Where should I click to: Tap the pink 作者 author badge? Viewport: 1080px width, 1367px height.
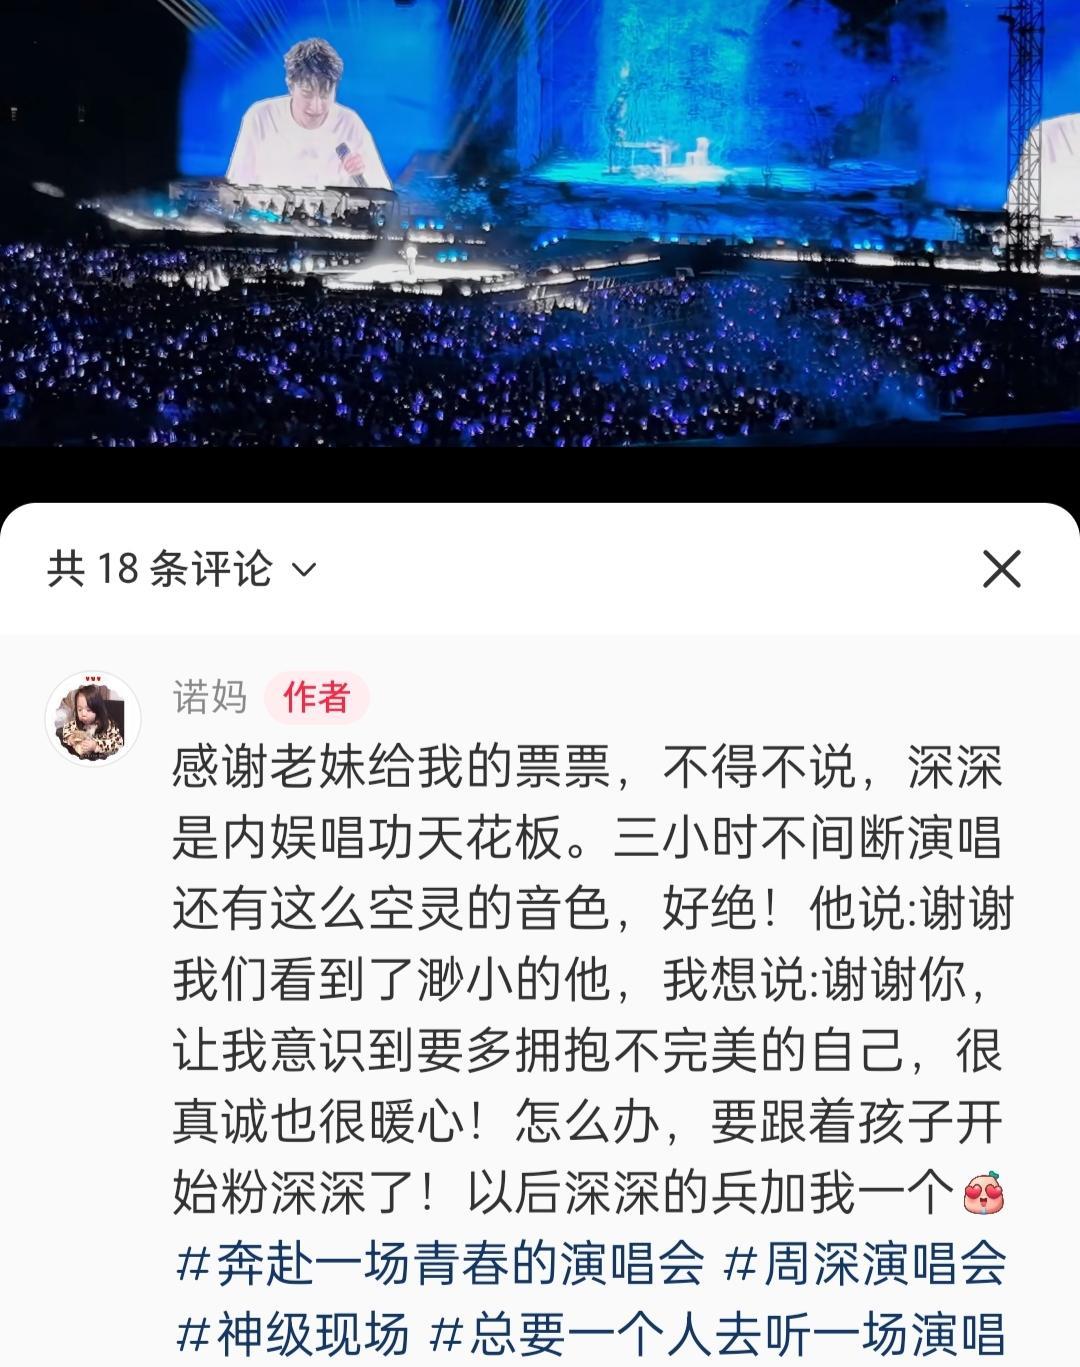[x=317, y=697]
